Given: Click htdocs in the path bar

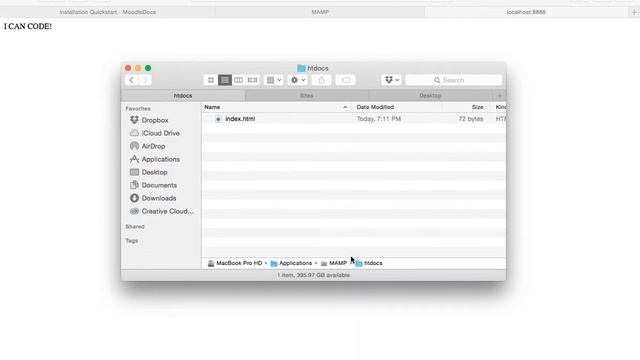Looking at the screenshot, I should pyautogui.click(x=369, y=263).
